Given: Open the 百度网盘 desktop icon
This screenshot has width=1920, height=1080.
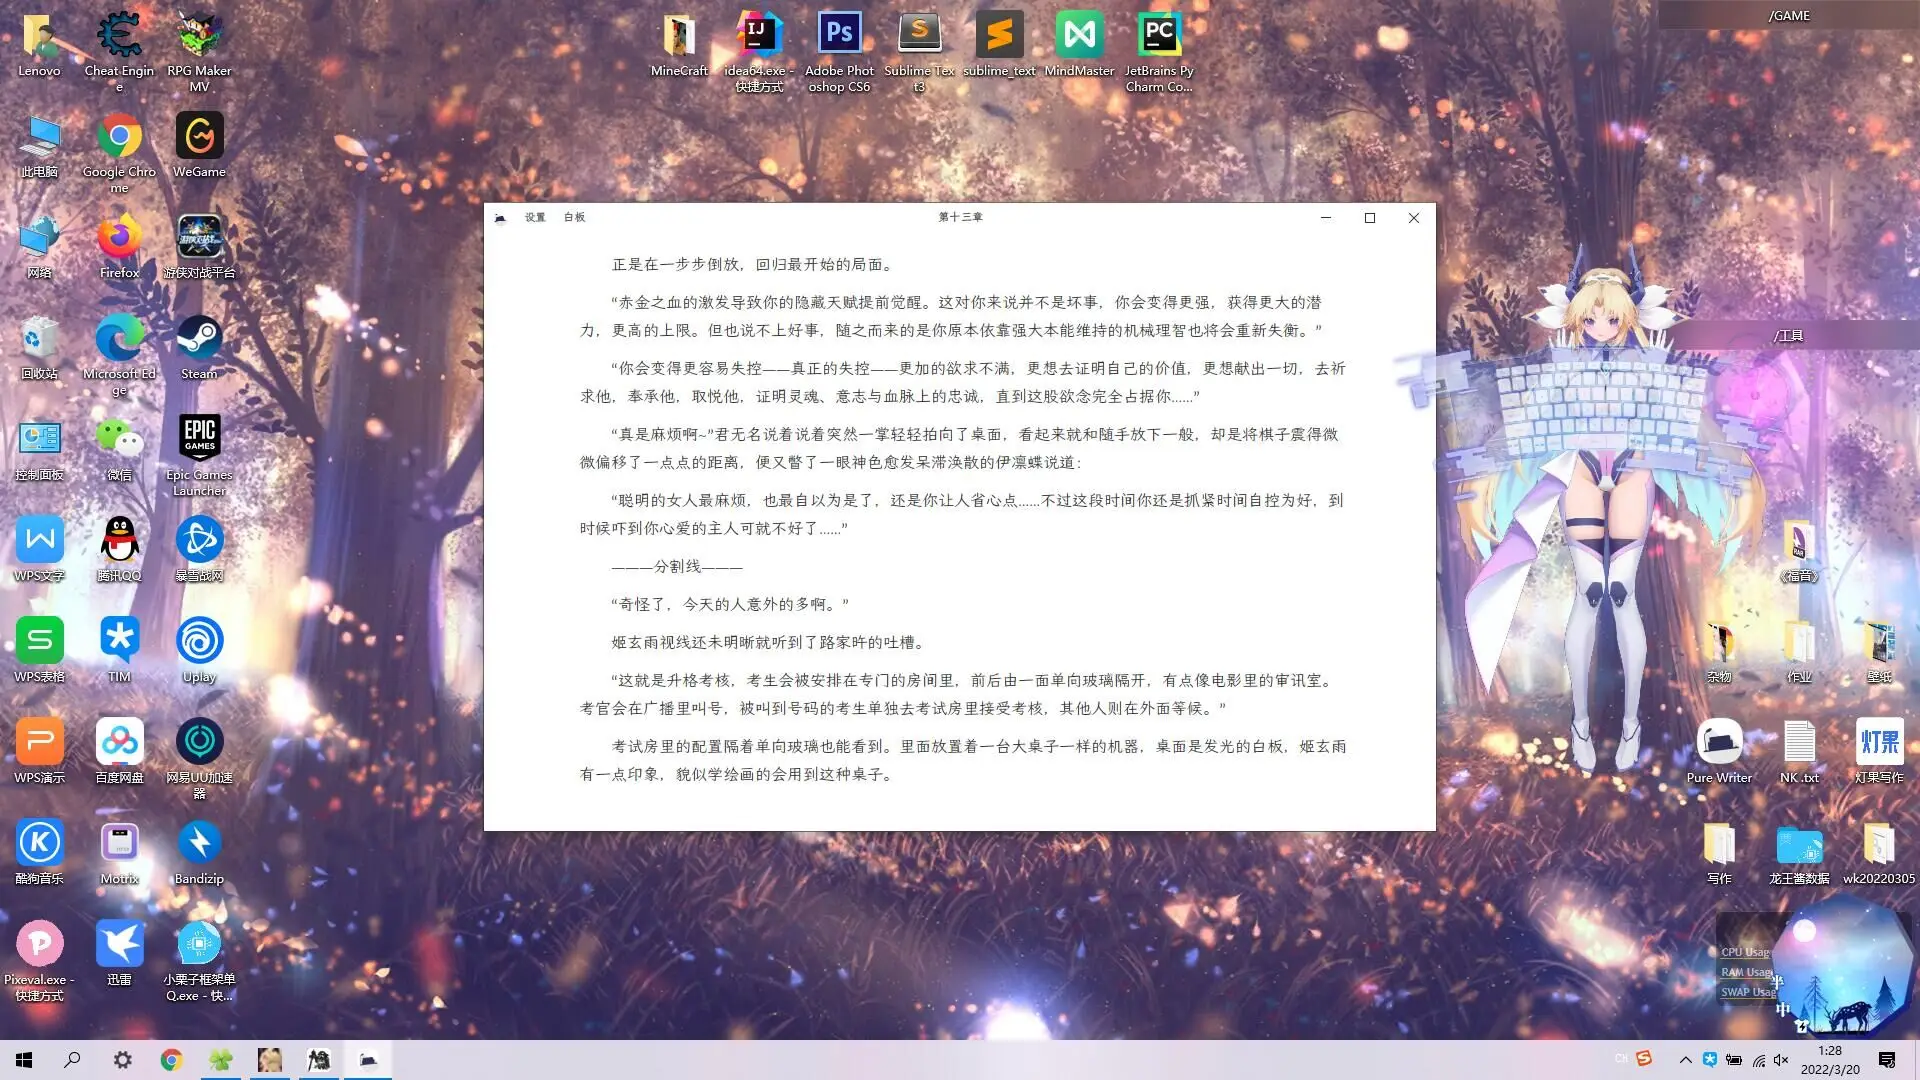Looking at the screenshot, I should coord(119,751).
